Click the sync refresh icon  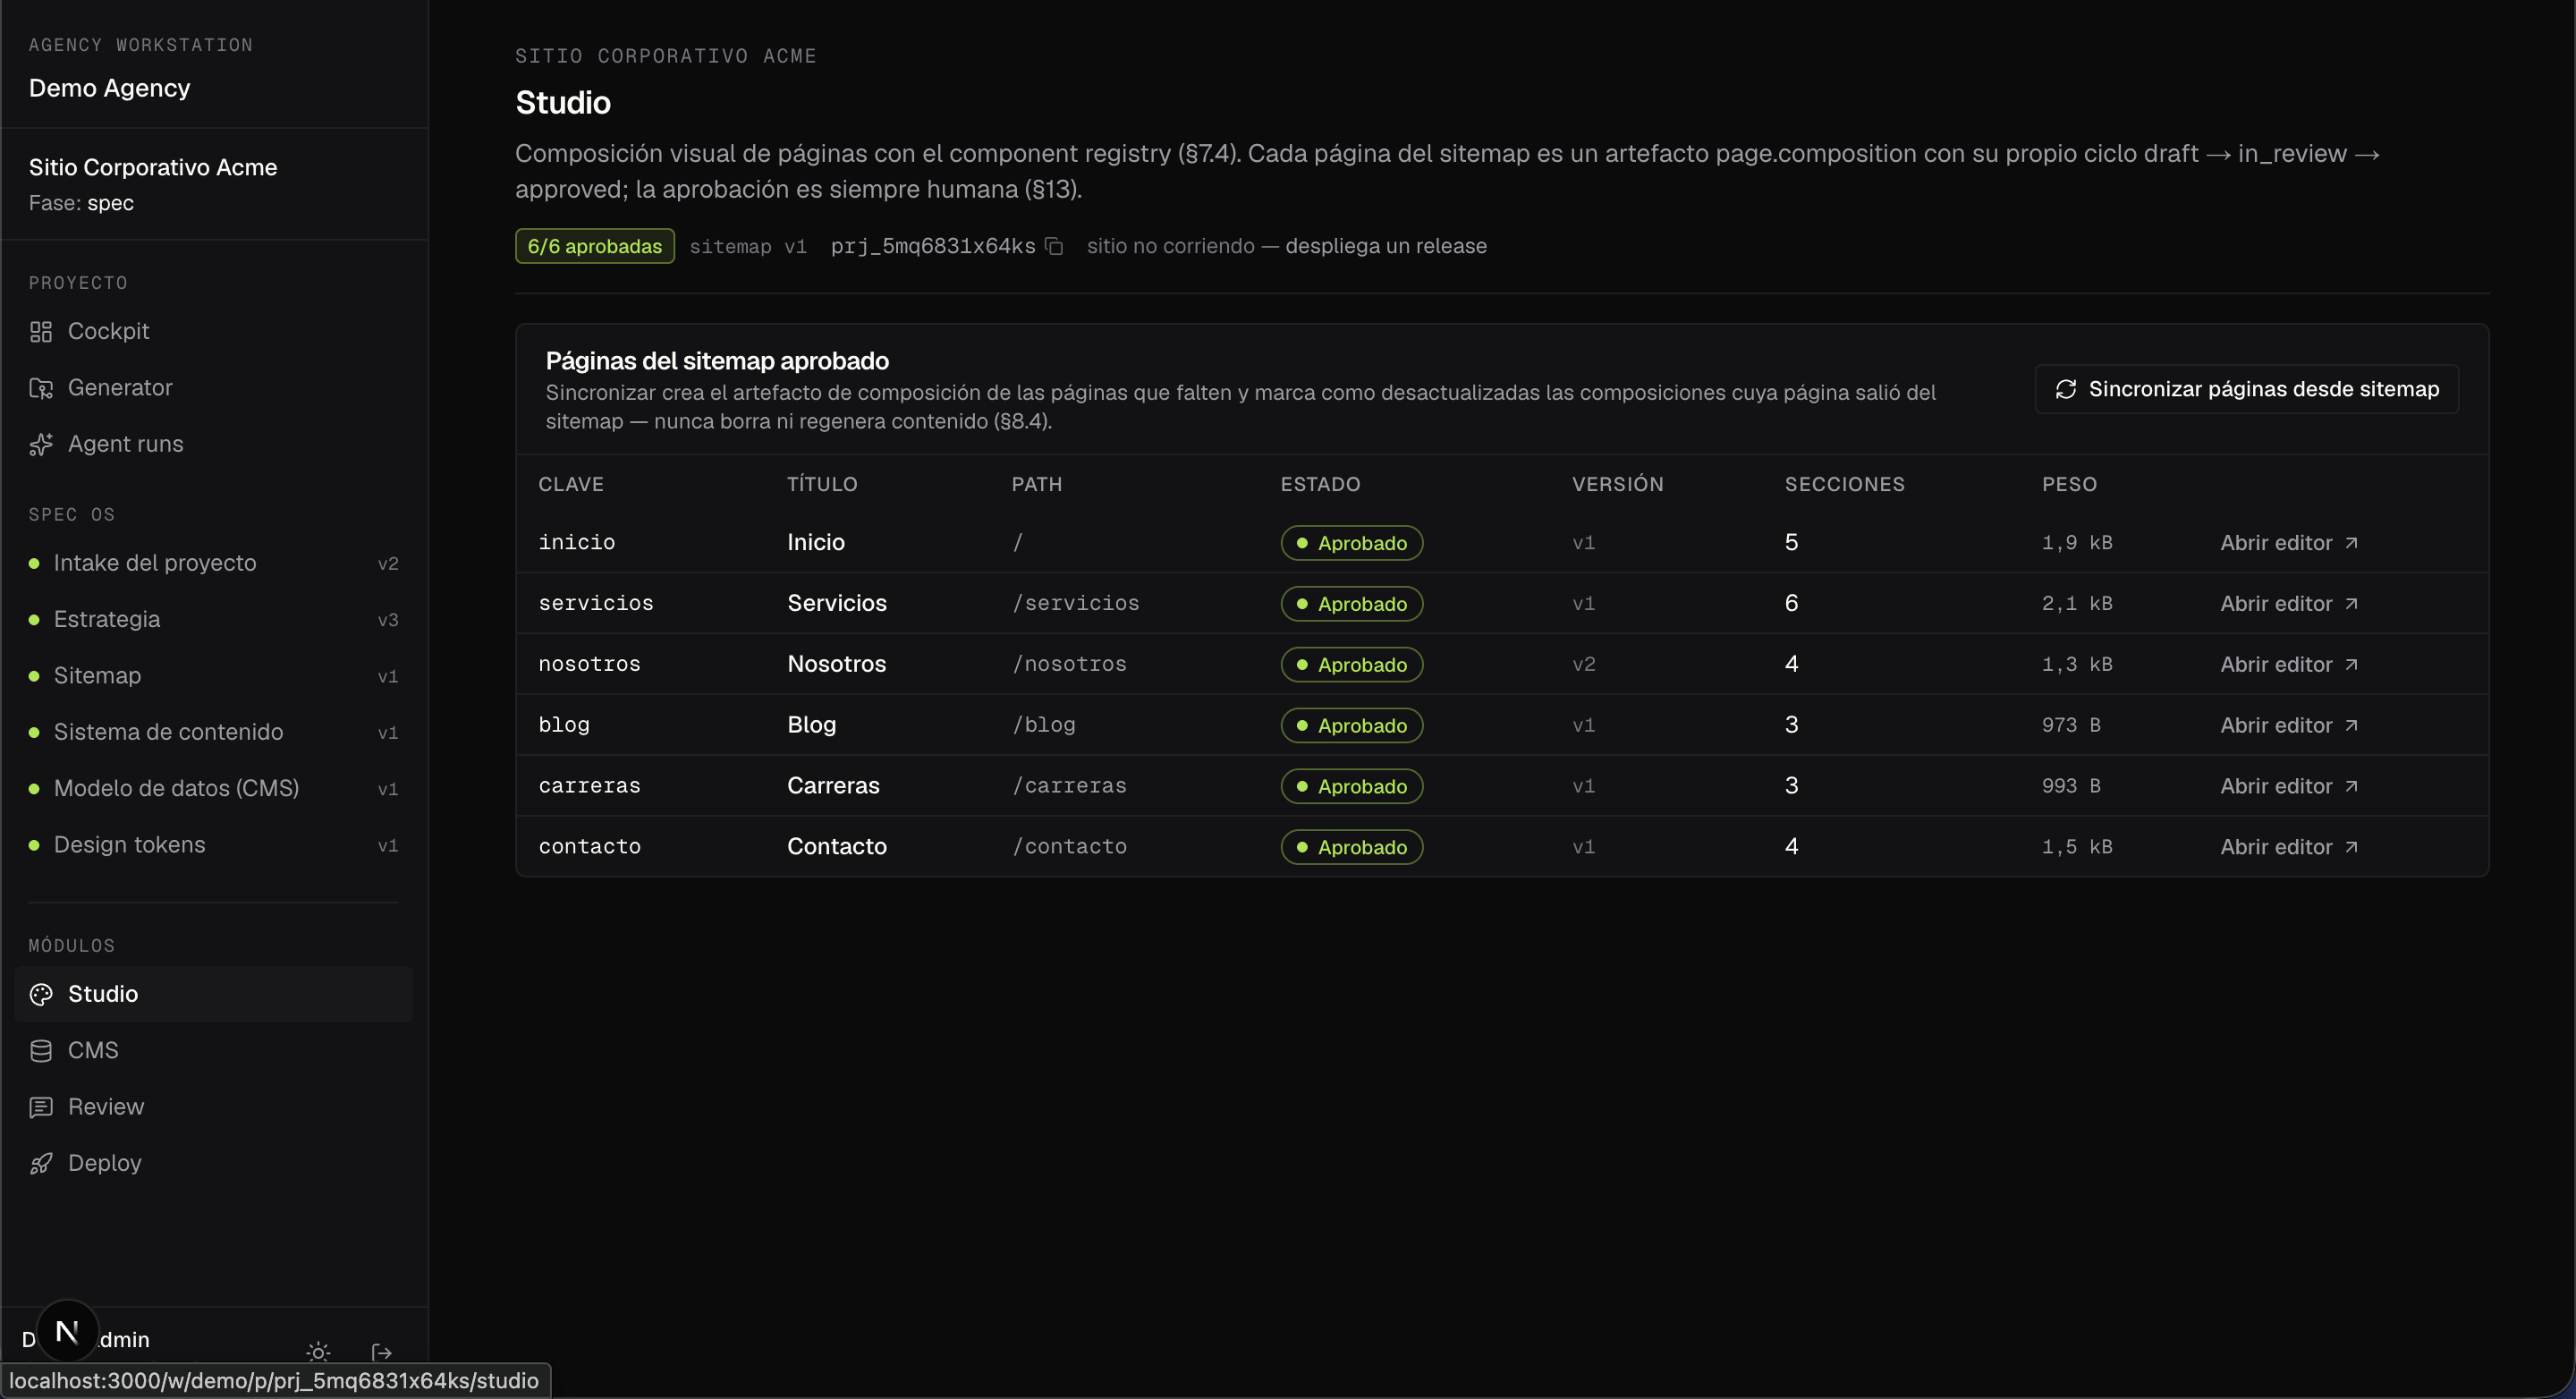(x=2066, y=389)
